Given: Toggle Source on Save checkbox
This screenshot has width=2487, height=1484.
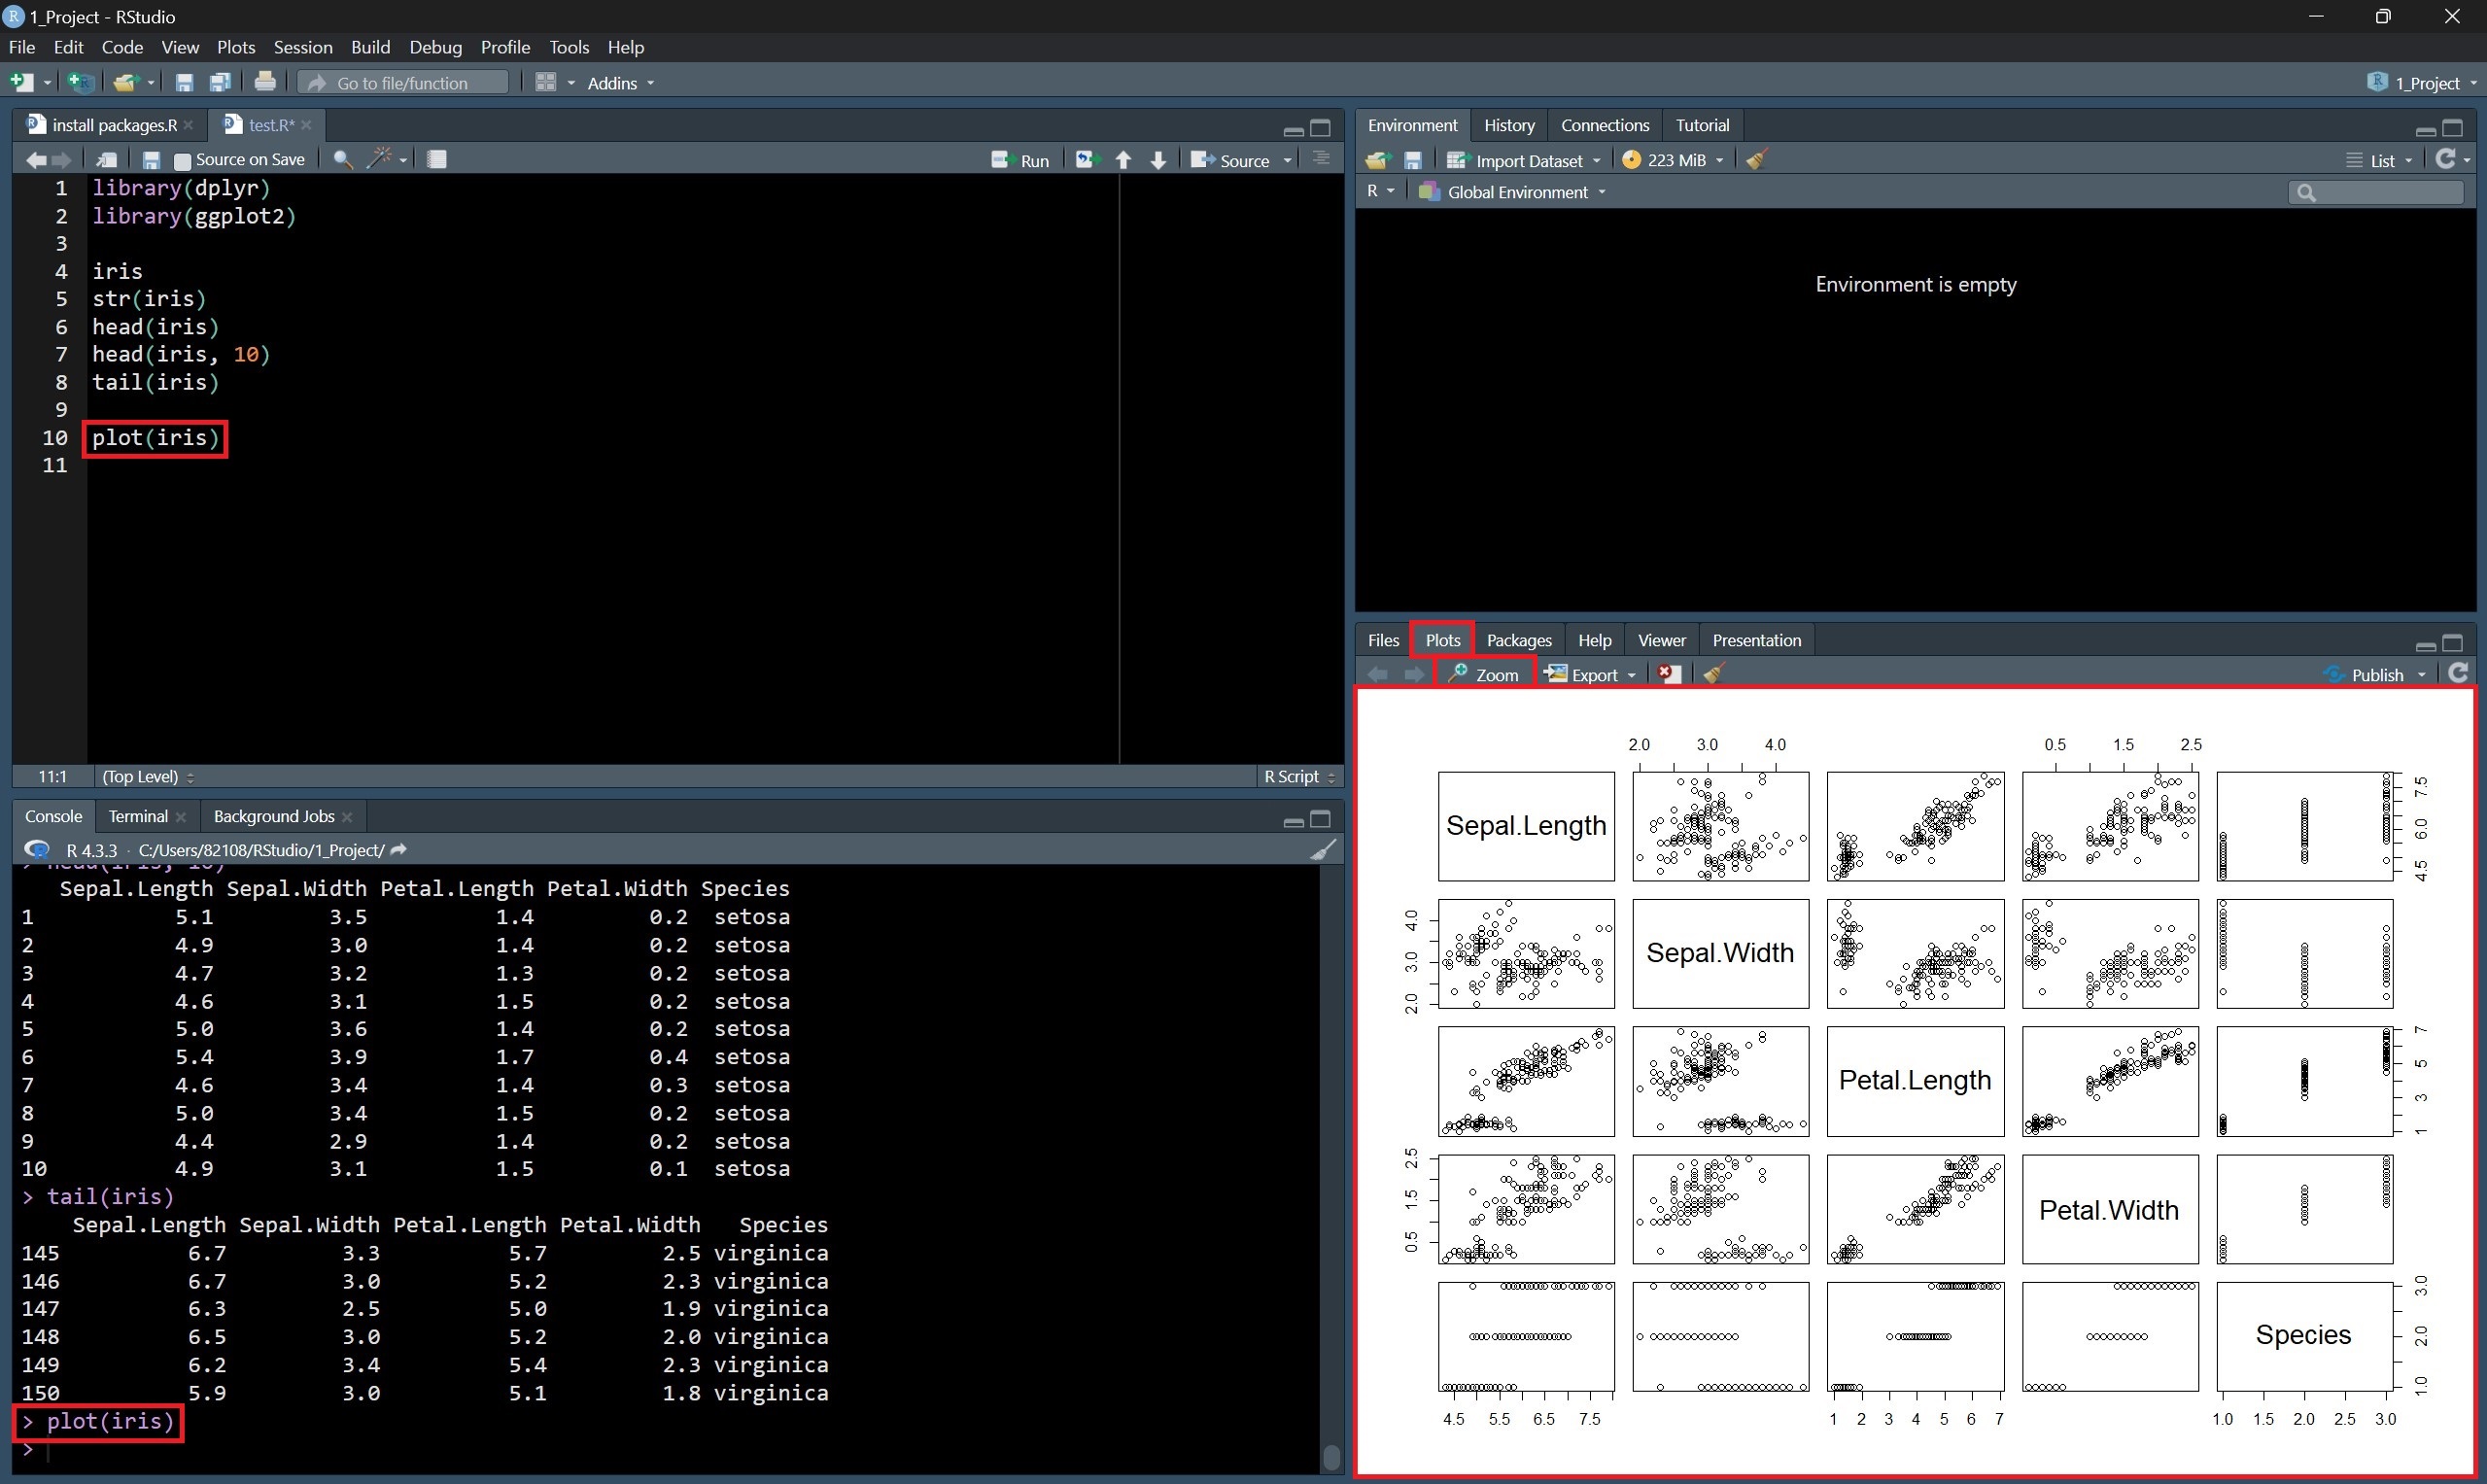Looking at the screenshot, I should click(x=182, y=161).
